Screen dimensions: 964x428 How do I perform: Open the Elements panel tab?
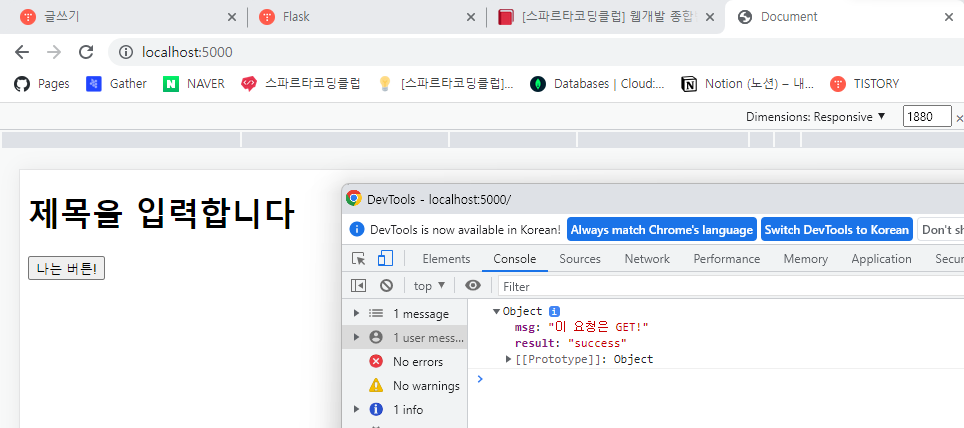click(446, 259)
